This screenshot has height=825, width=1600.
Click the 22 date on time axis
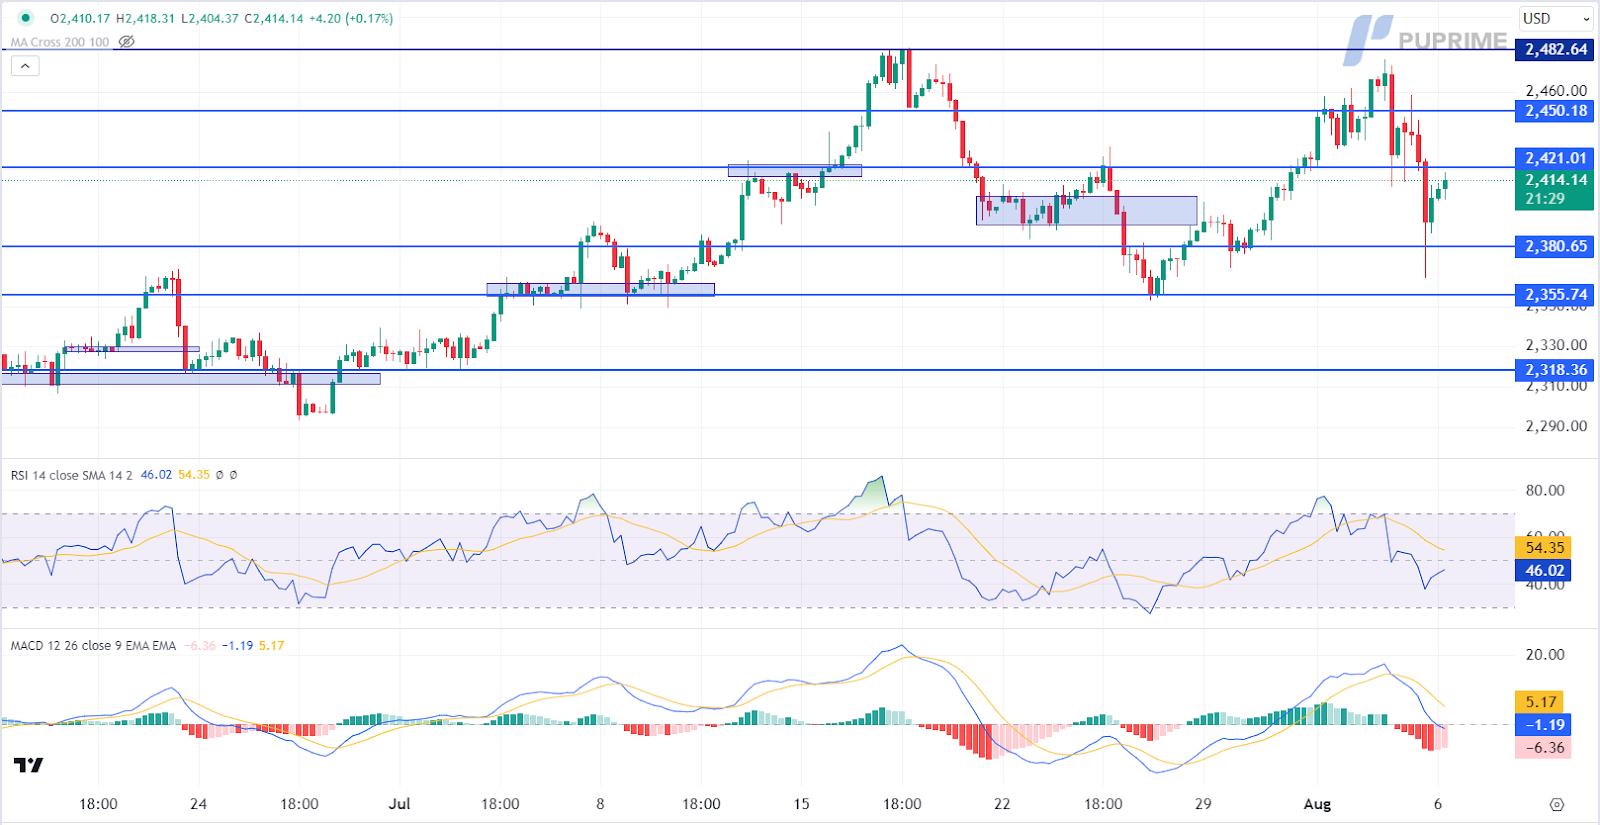point(1002,804)
